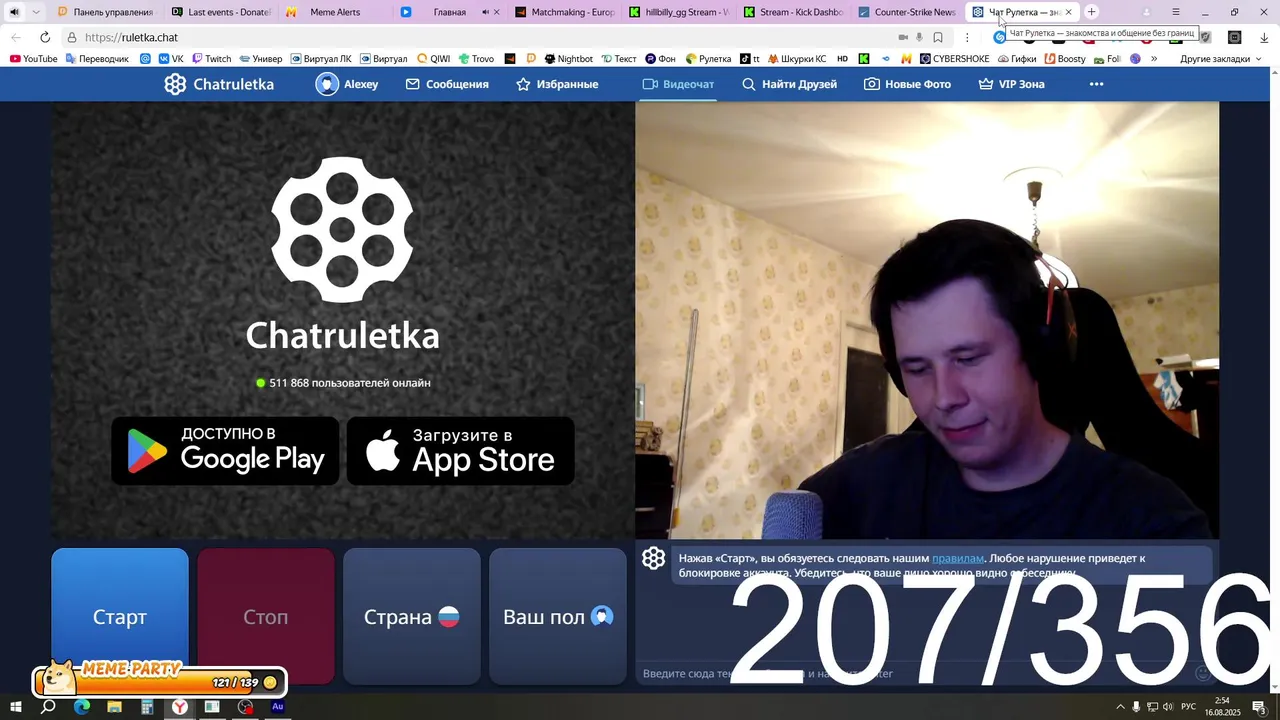Switch to Видеочат tab
Viewport: 1280px width, 720px height.
point(678,84)
